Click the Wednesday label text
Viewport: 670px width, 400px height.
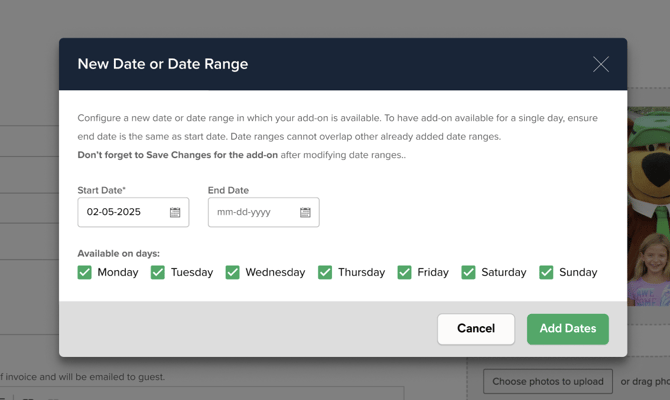pyautogui.click(x=275, y=272)
